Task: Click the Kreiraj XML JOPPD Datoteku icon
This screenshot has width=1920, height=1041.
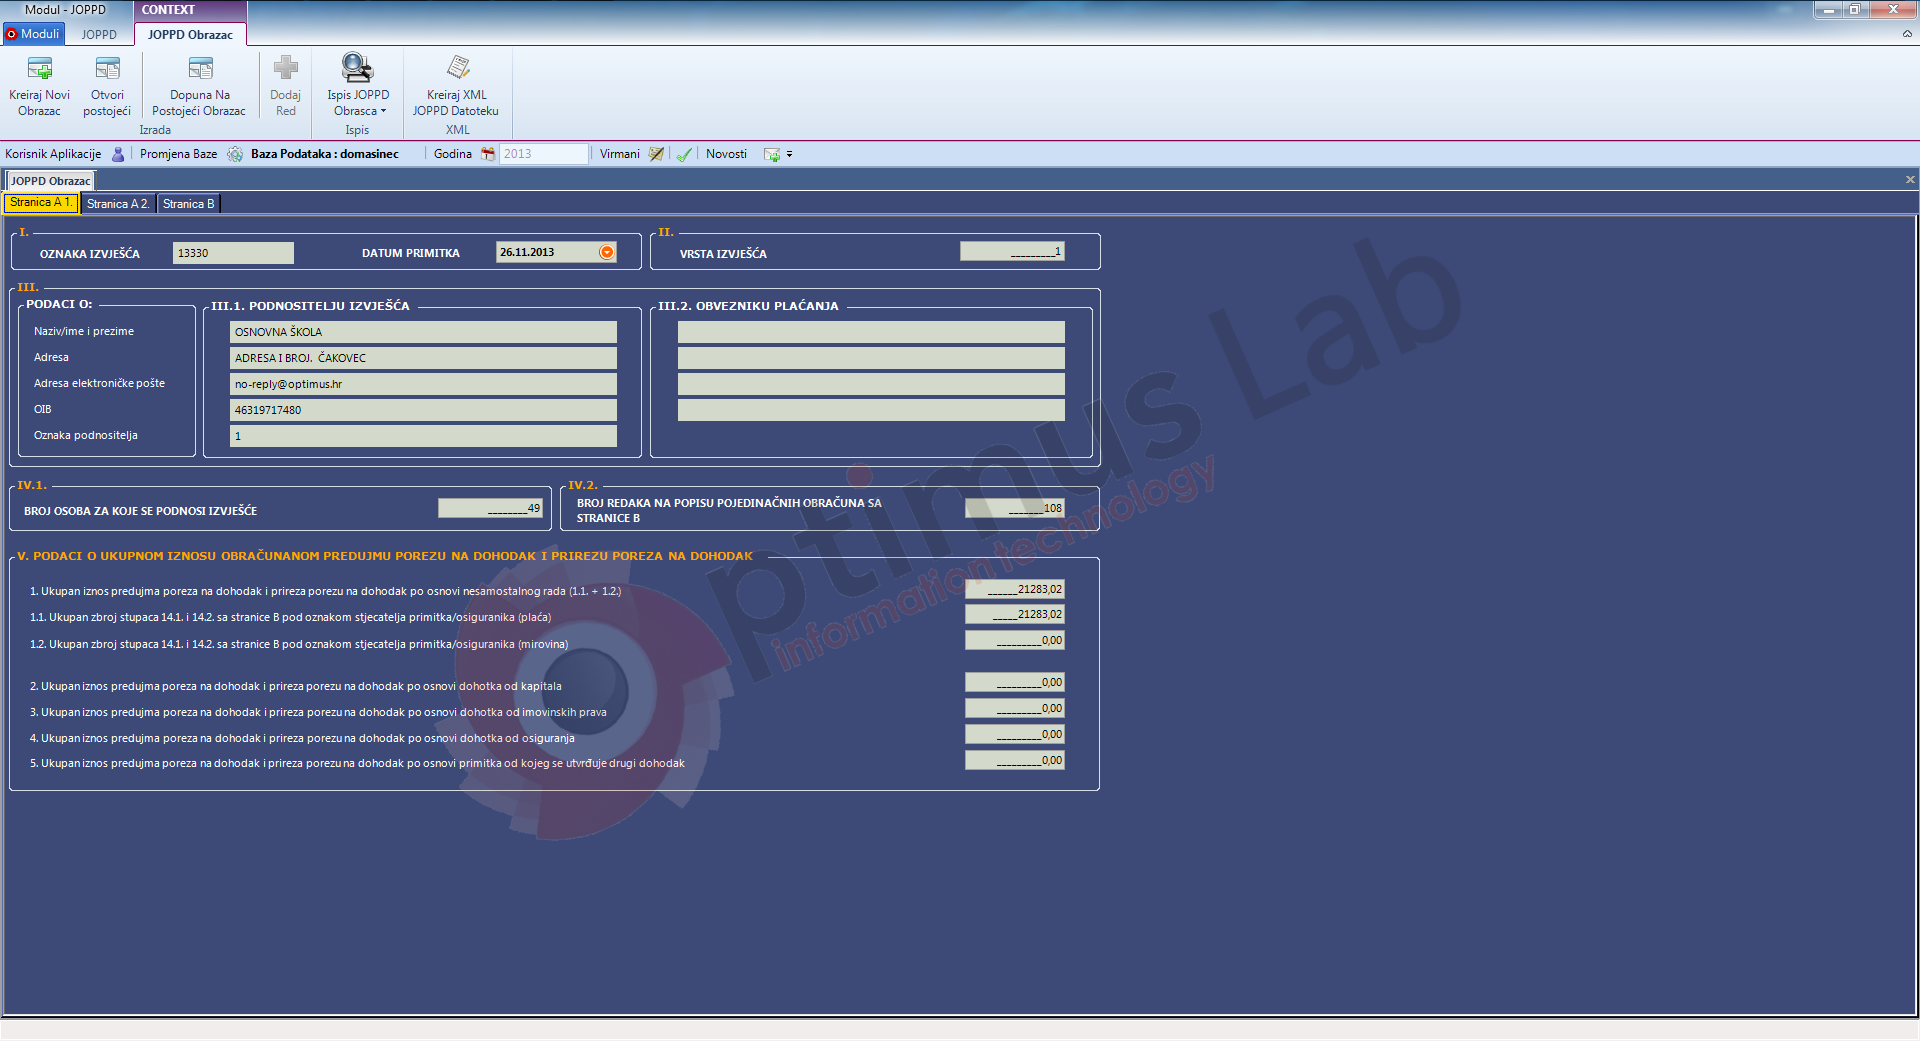Action: pyautogui.click(x=458, y=68)
